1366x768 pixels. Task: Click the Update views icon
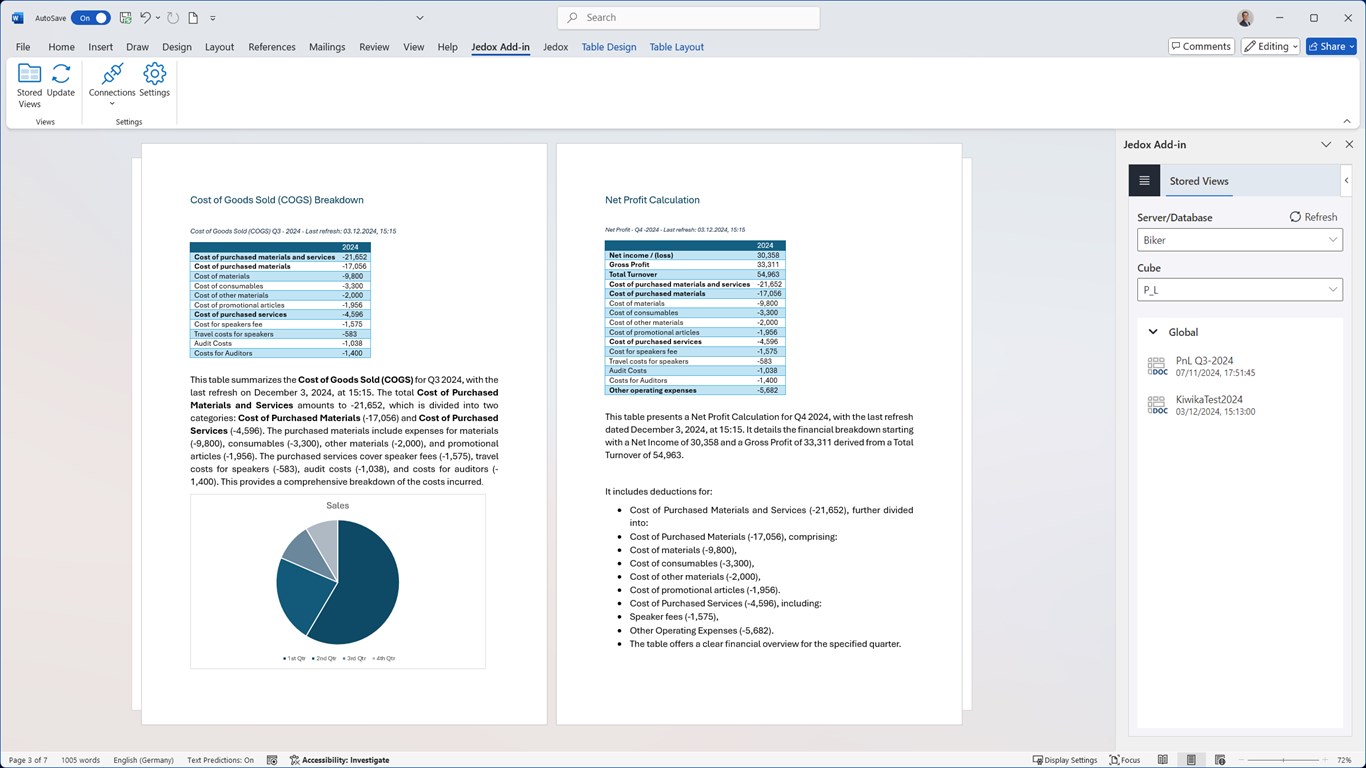coord(61,81)
